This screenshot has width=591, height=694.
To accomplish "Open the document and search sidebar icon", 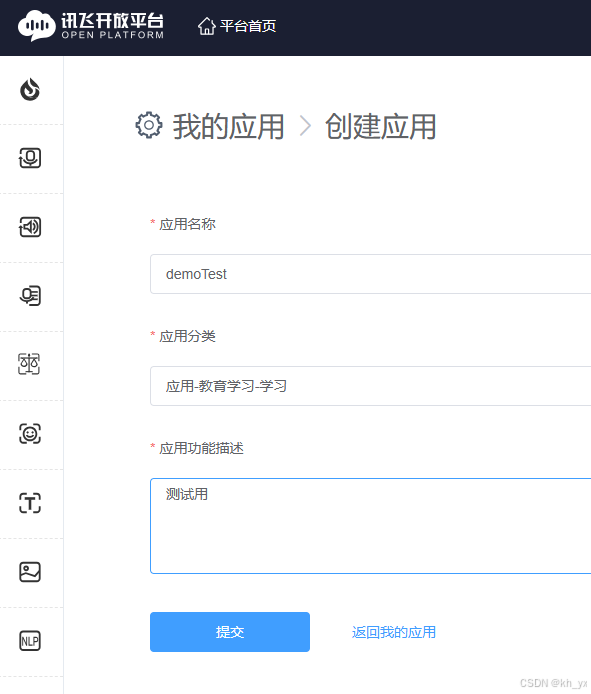I will point(30,296).
